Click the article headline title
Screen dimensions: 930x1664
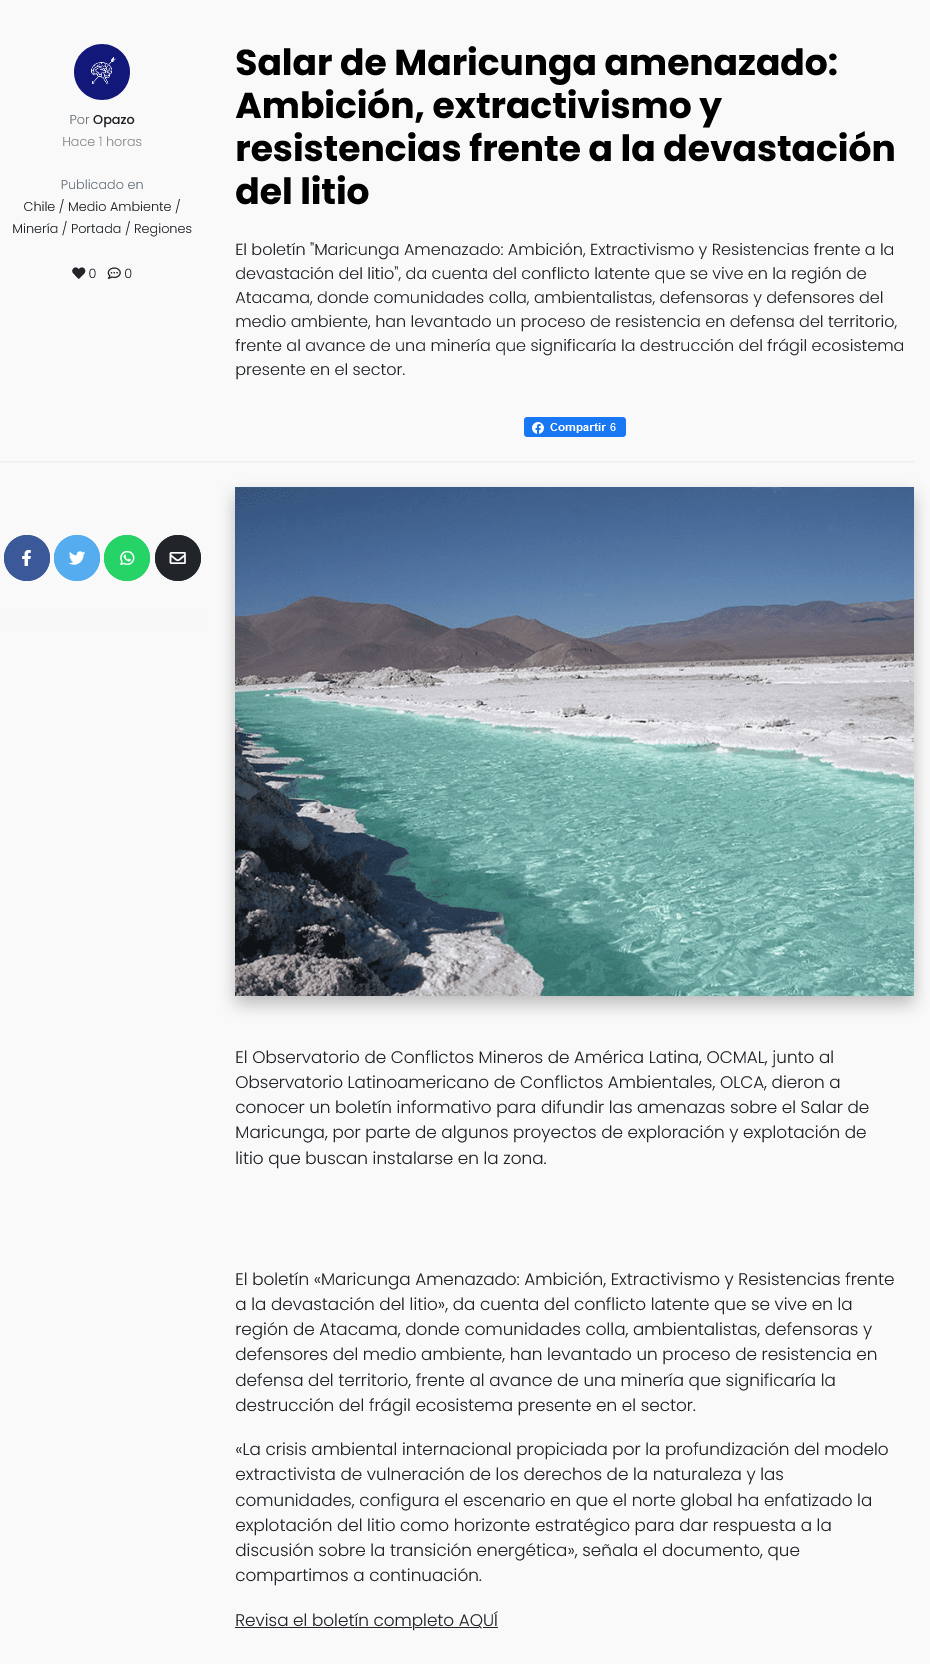[x=565, y=127]
